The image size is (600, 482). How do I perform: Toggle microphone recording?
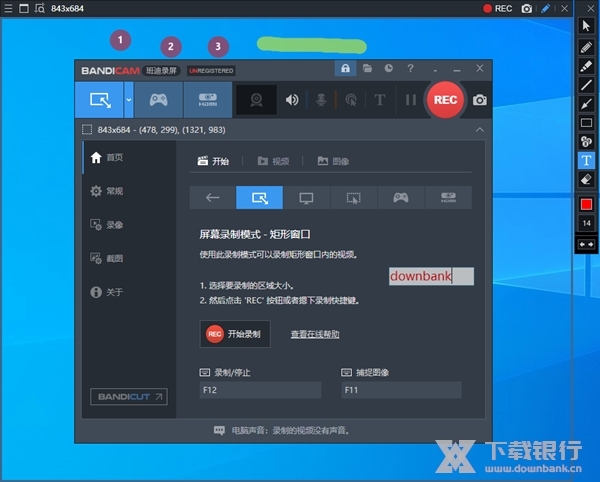321,100
